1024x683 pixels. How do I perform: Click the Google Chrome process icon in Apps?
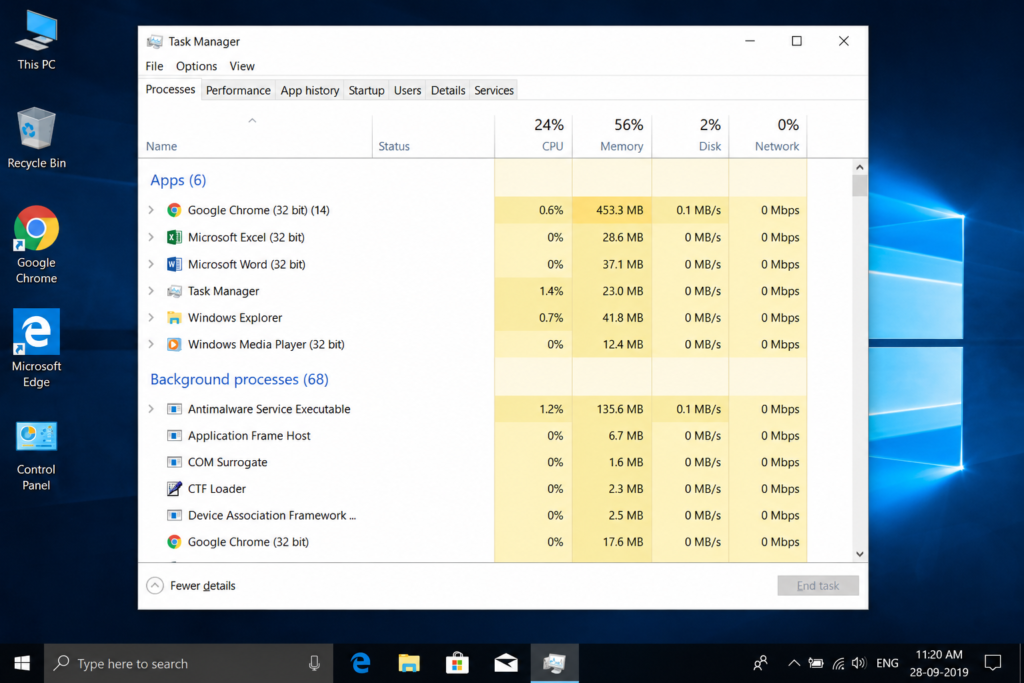click(174, 210)
